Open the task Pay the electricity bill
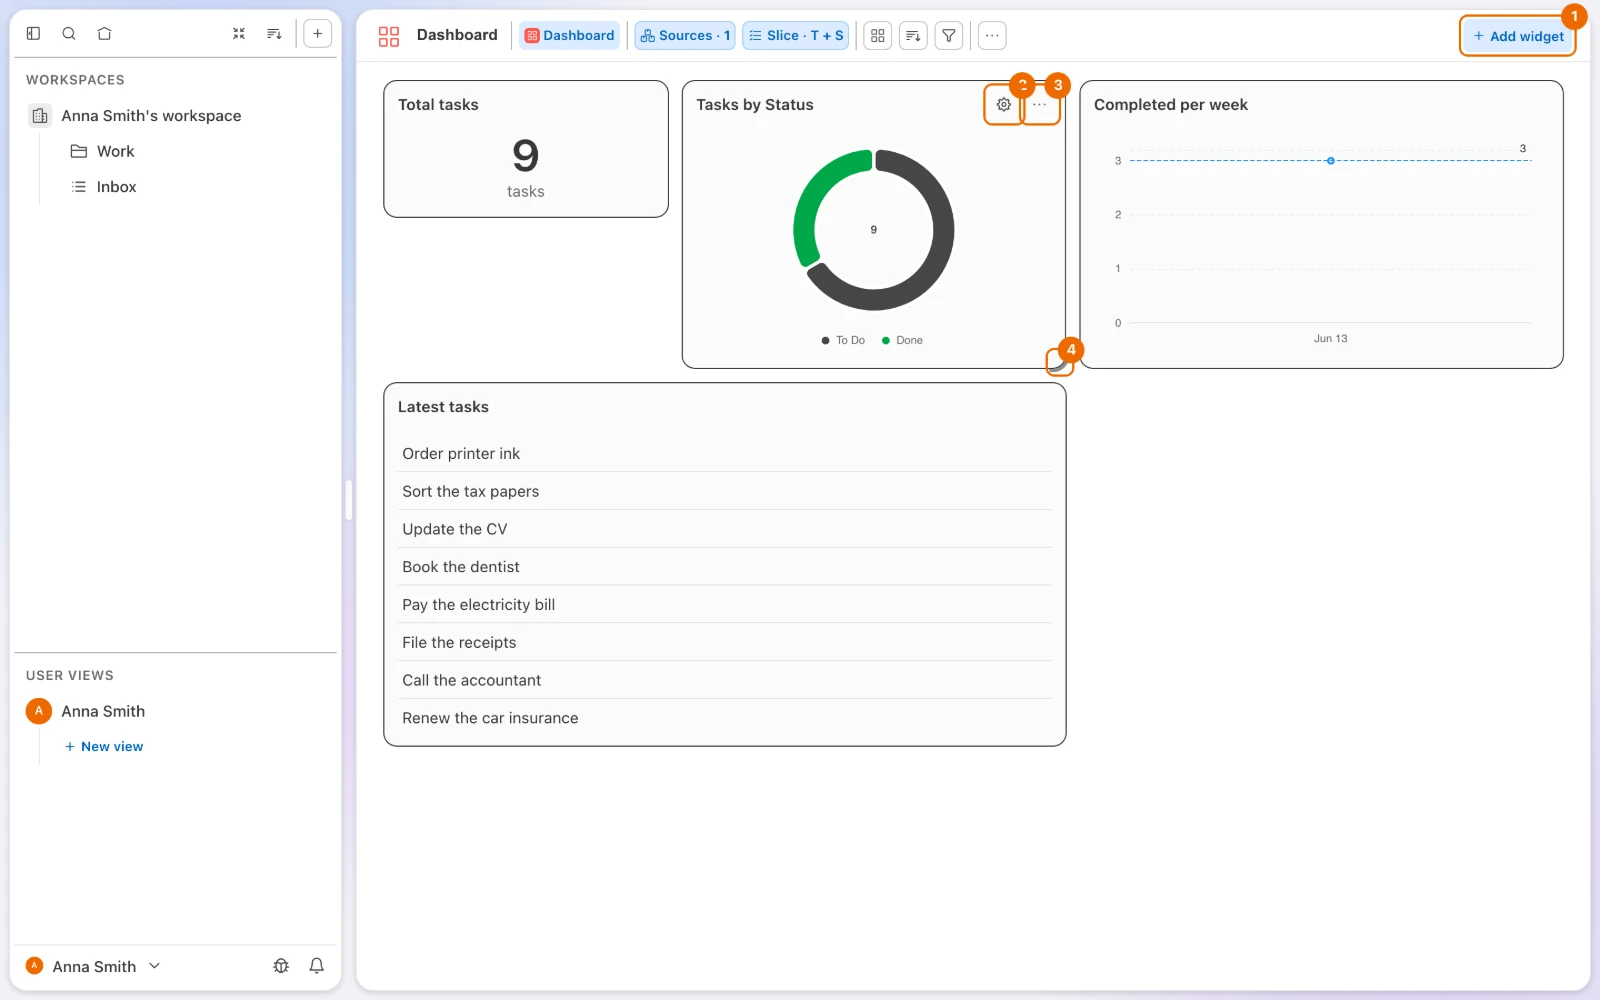The height and width of the screenshot is (1000, 1600). [725, 605]
